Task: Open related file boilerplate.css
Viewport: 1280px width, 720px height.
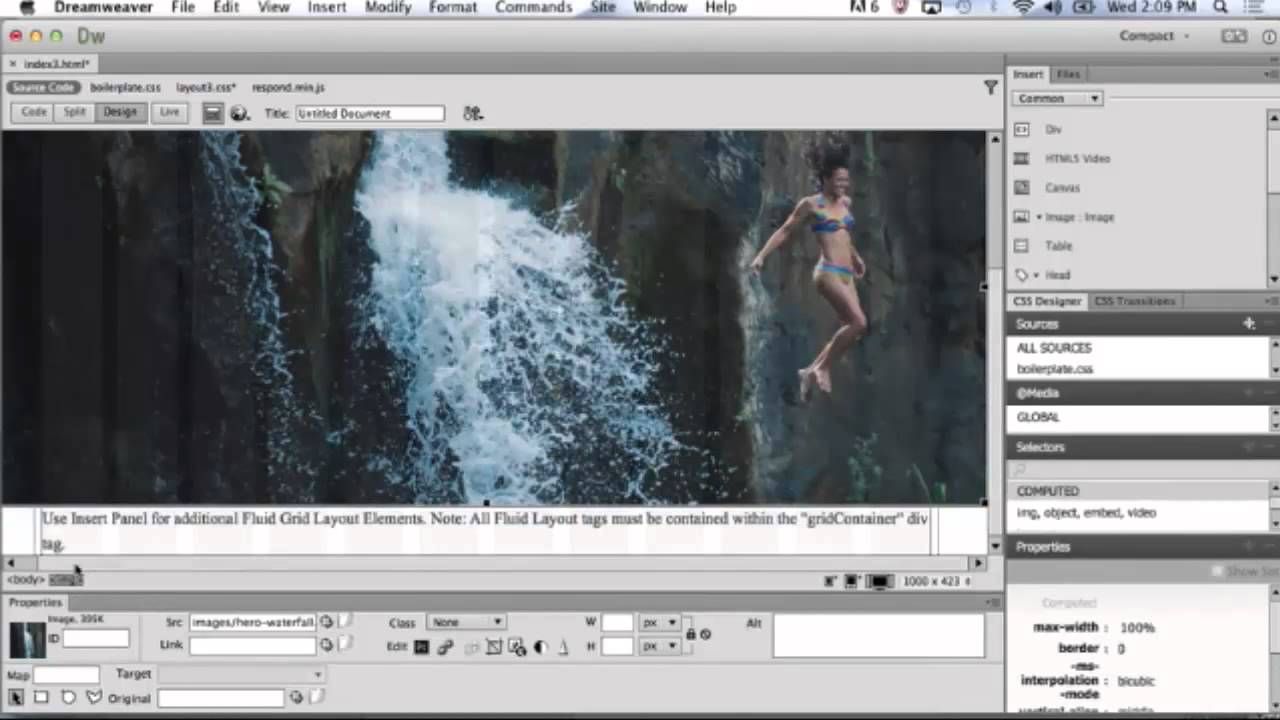Action: [125, 88]
